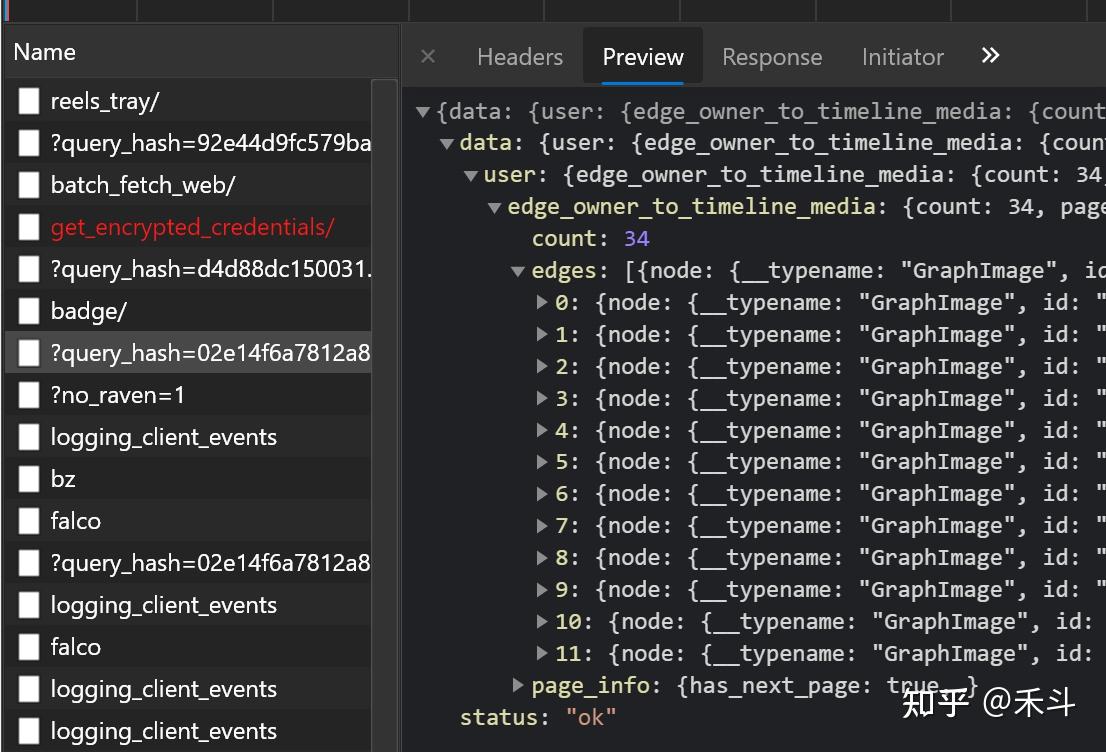Click file icon beside reels_tray/

[29, 101]
